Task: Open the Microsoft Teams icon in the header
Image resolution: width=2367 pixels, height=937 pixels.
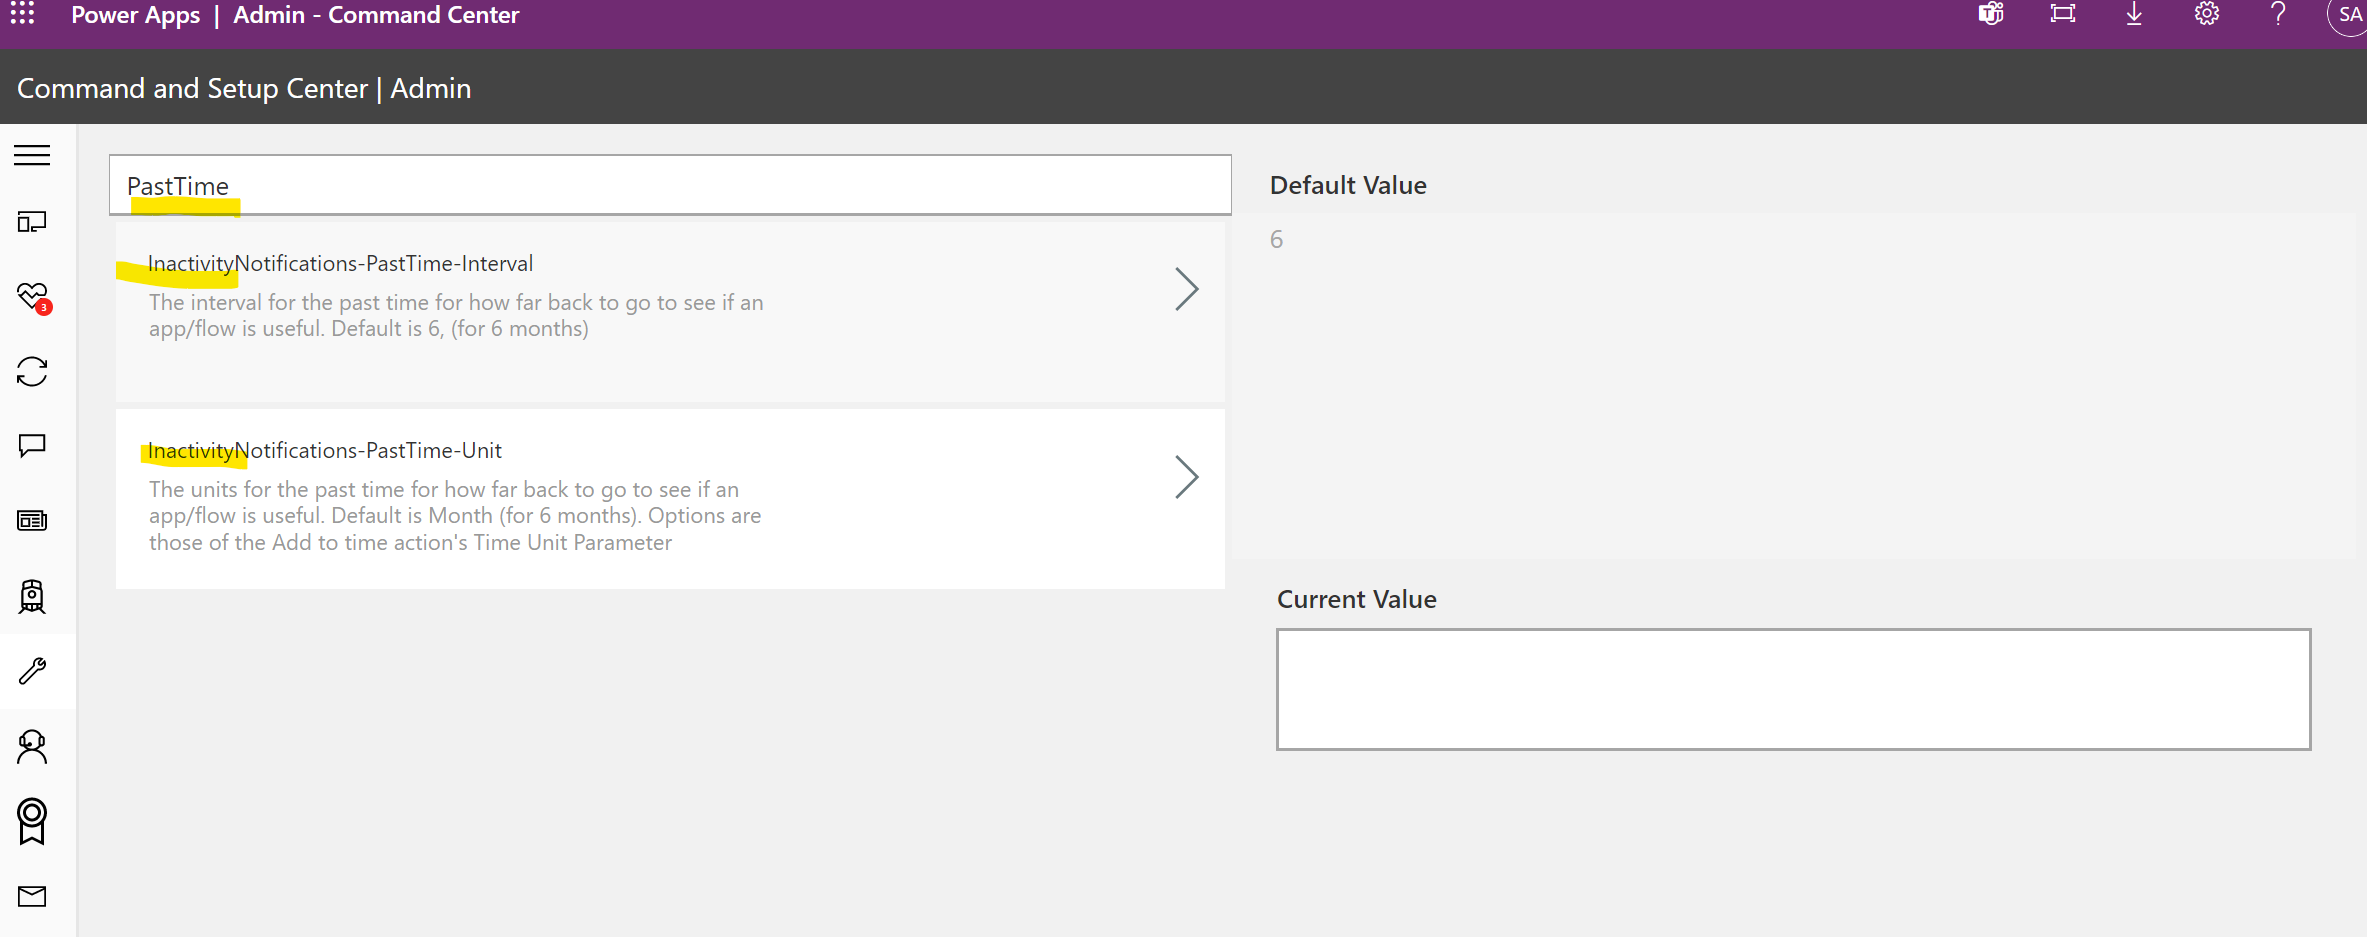Action: pyautogui.click(x=1990, y=15)
